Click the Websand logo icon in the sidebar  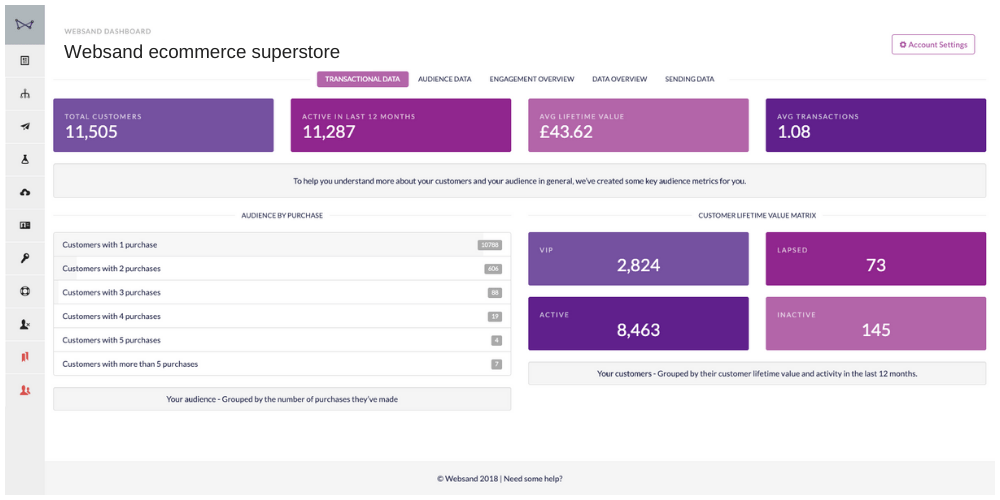pyautogui.click(x=25, y=25)
